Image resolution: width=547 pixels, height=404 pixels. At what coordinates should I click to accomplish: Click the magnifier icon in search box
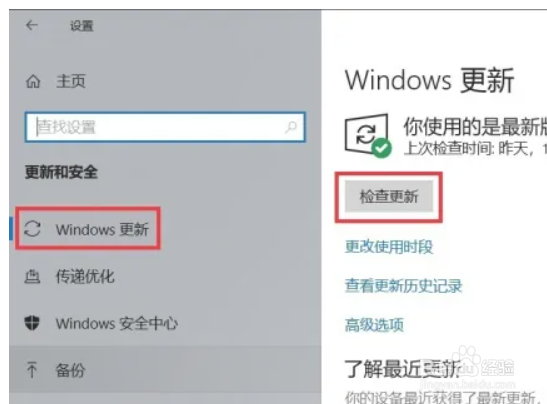[x=291, y=127]
